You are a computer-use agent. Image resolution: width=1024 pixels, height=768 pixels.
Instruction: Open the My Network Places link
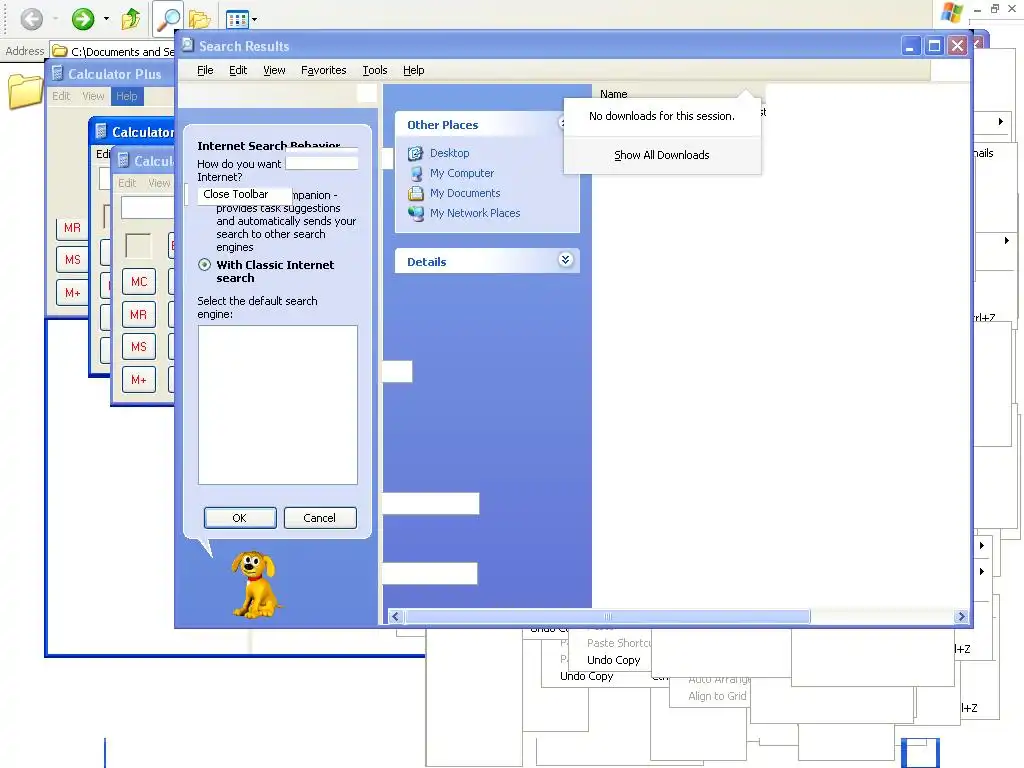click(475, 213)
